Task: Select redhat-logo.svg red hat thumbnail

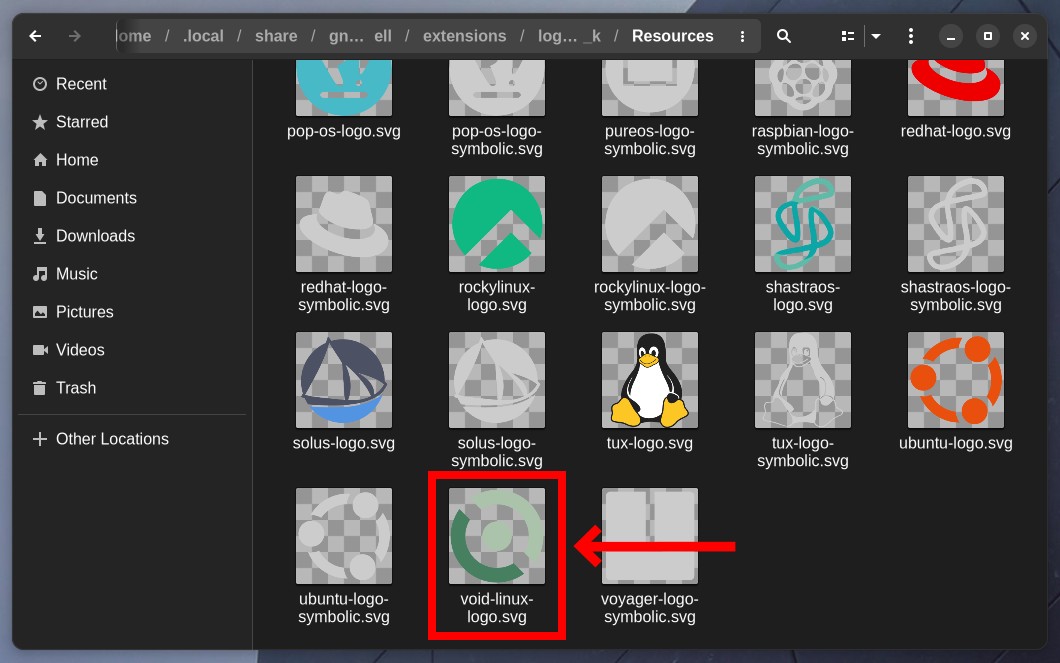Action: tap(956, 87)
